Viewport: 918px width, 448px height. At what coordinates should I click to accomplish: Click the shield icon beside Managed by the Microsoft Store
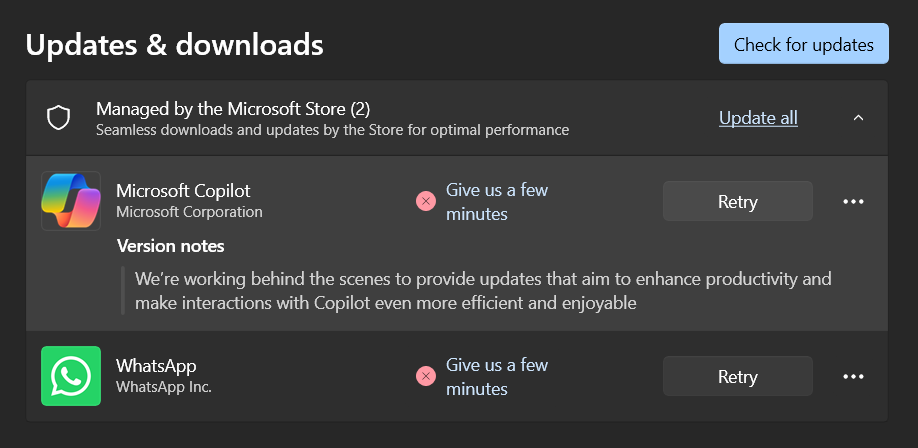(59, 118)
